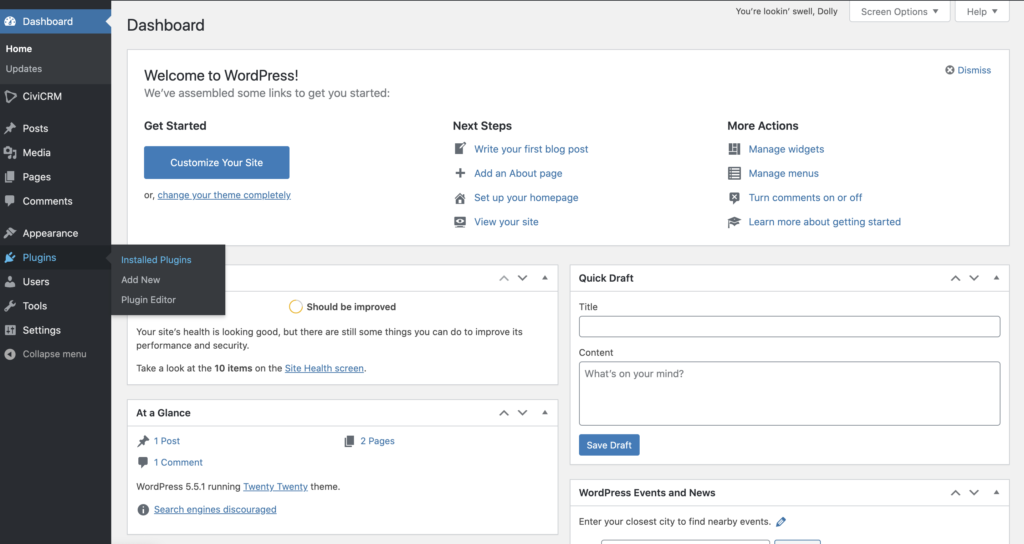The image size is (1024, 544).
Task: Toggle collapse of WordPress Events and News
Action: point(996,492)
